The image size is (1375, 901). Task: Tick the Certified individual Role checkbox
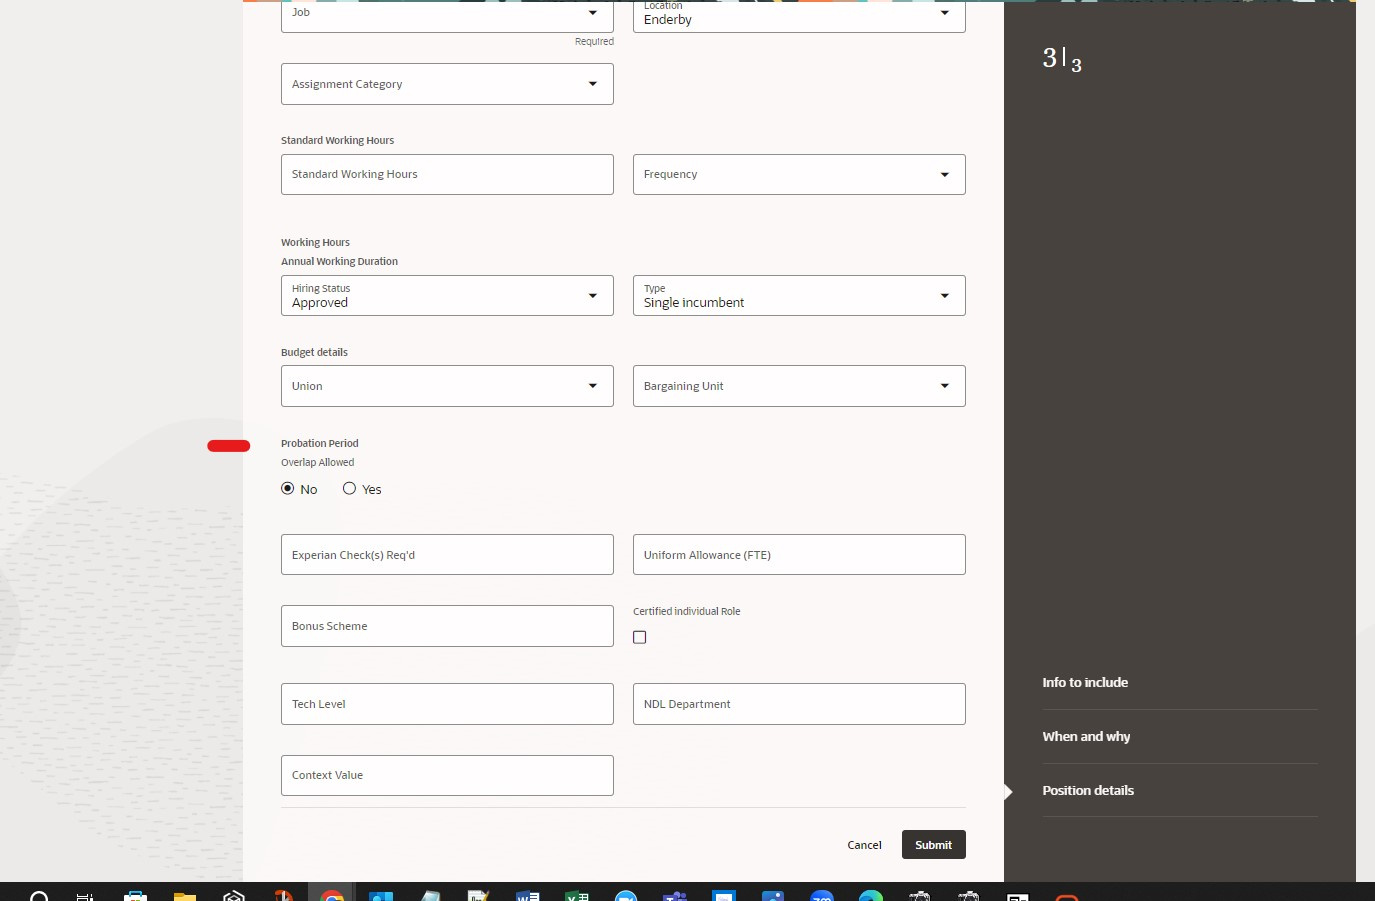640,637
